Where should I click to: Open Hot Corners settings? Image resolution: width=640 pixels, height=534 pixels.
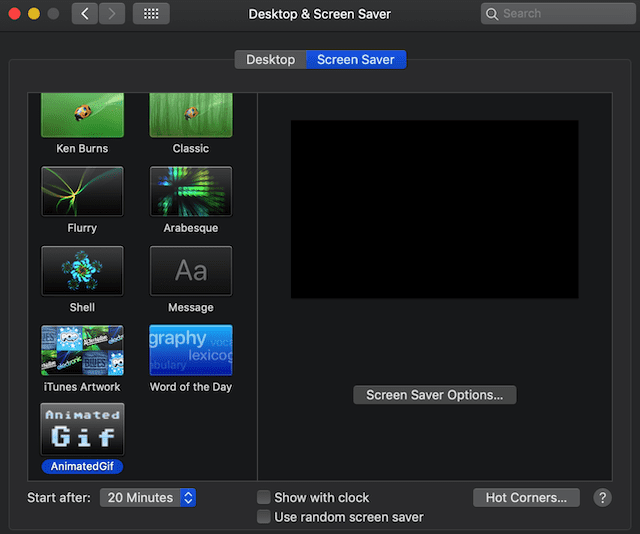[x=526, y=497]
